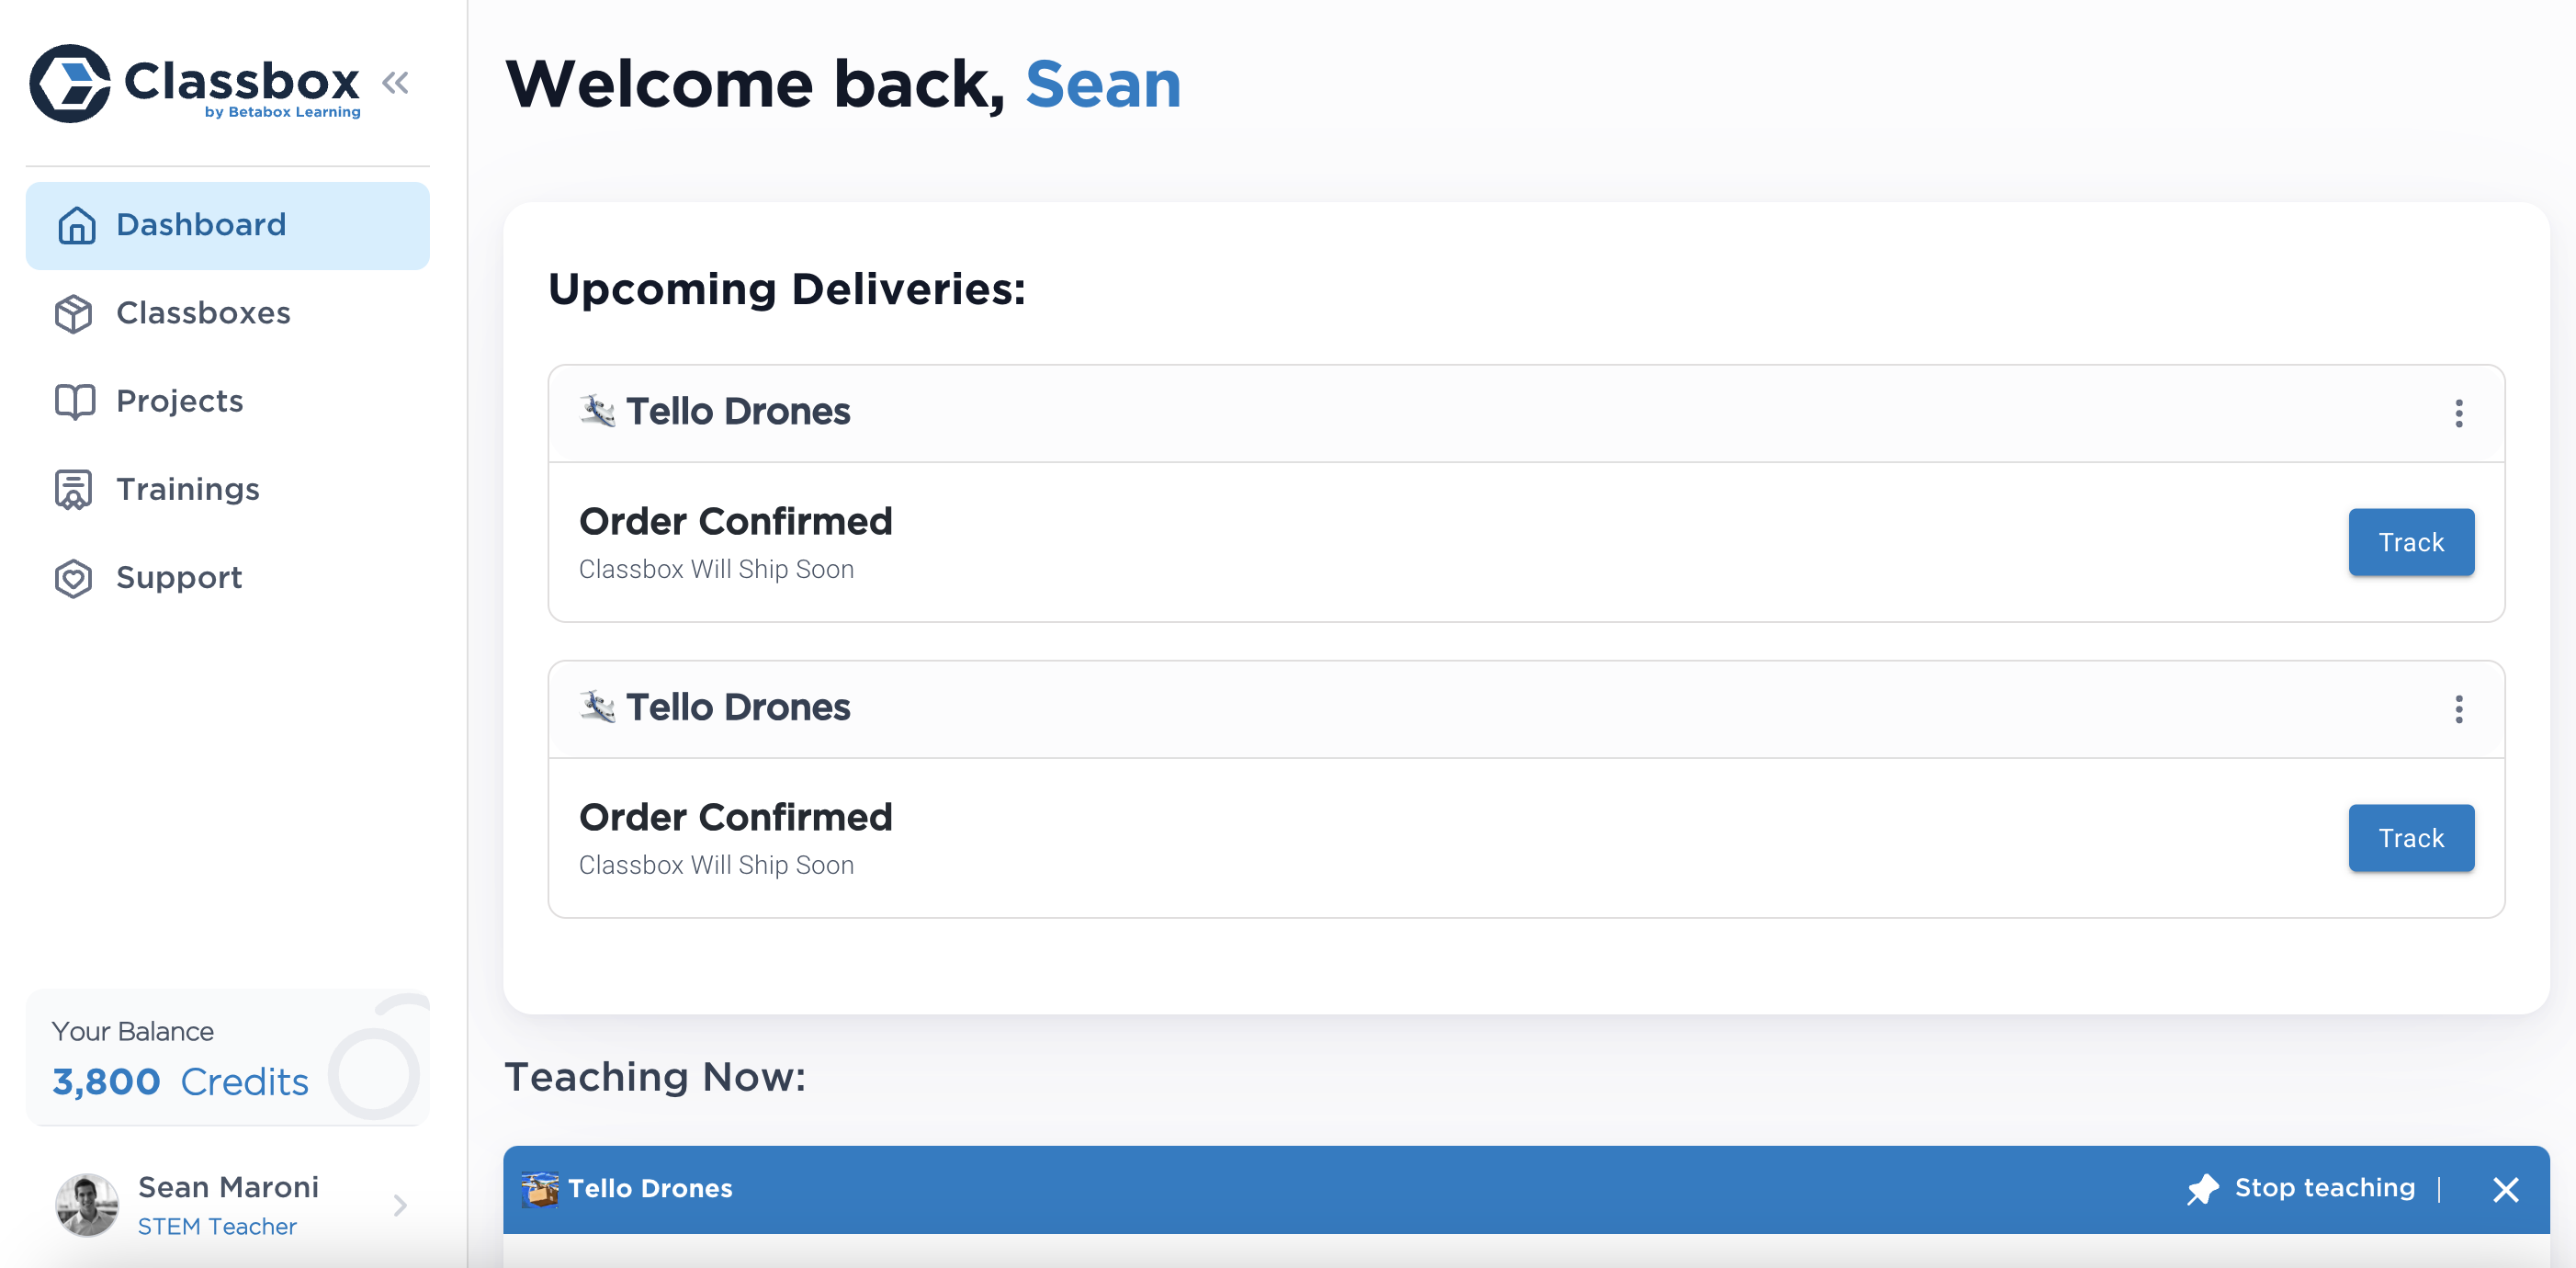
Task: Collapse the sidebar with double chevron
Action: coord(396,83)
